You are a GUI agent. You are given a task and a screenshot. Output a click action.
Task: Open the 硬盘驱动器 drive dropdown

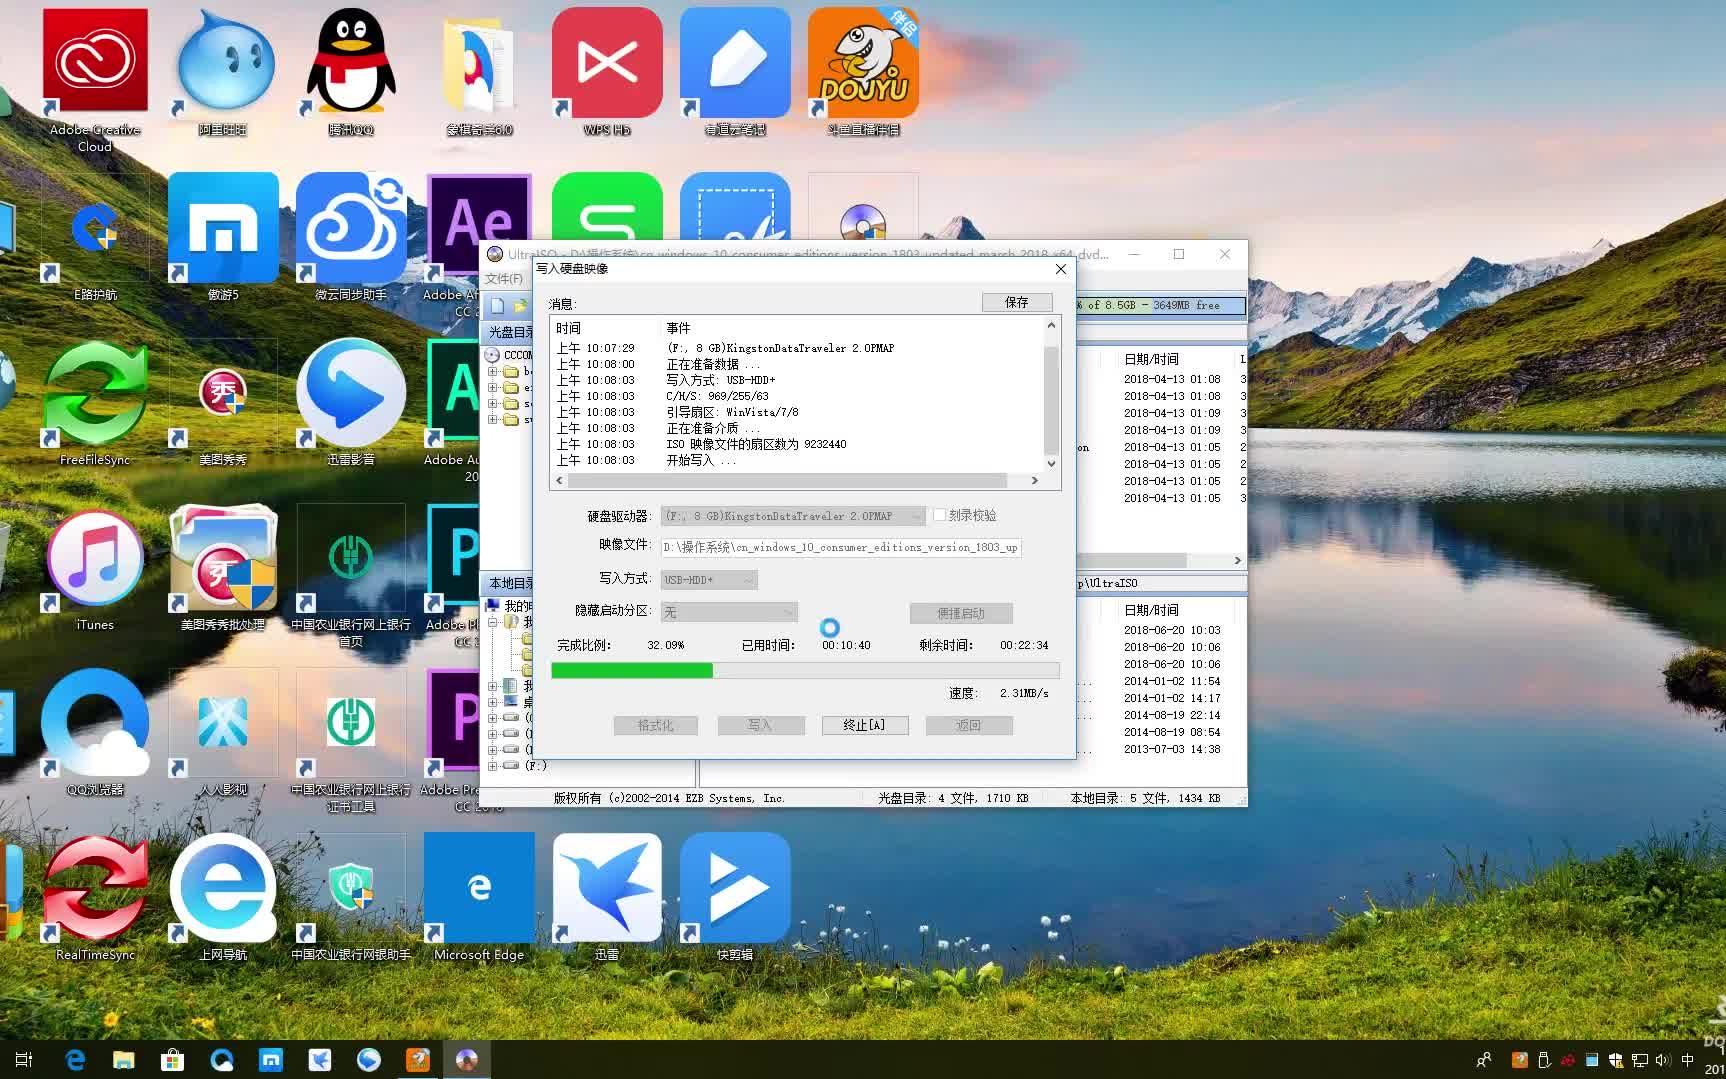(x=793, y=516)
